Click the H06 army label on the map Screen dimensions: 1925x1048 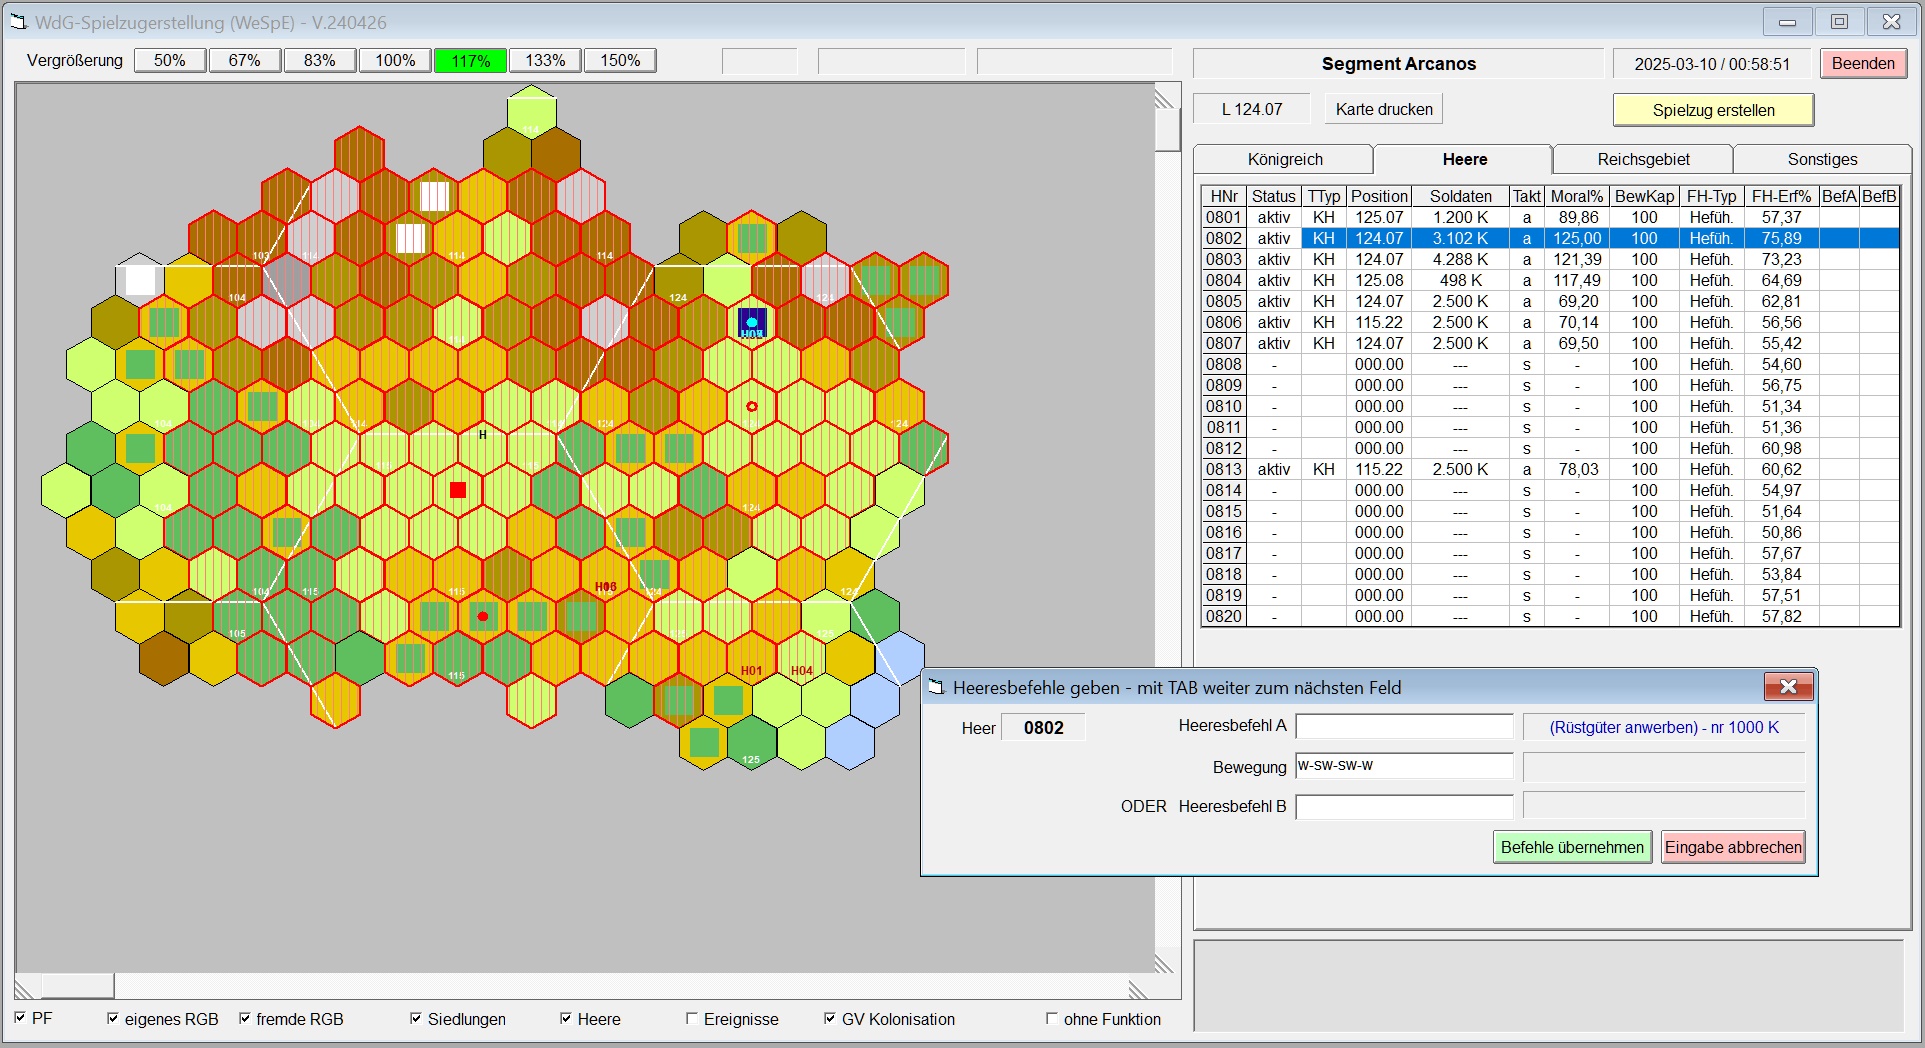coord(606,587)
